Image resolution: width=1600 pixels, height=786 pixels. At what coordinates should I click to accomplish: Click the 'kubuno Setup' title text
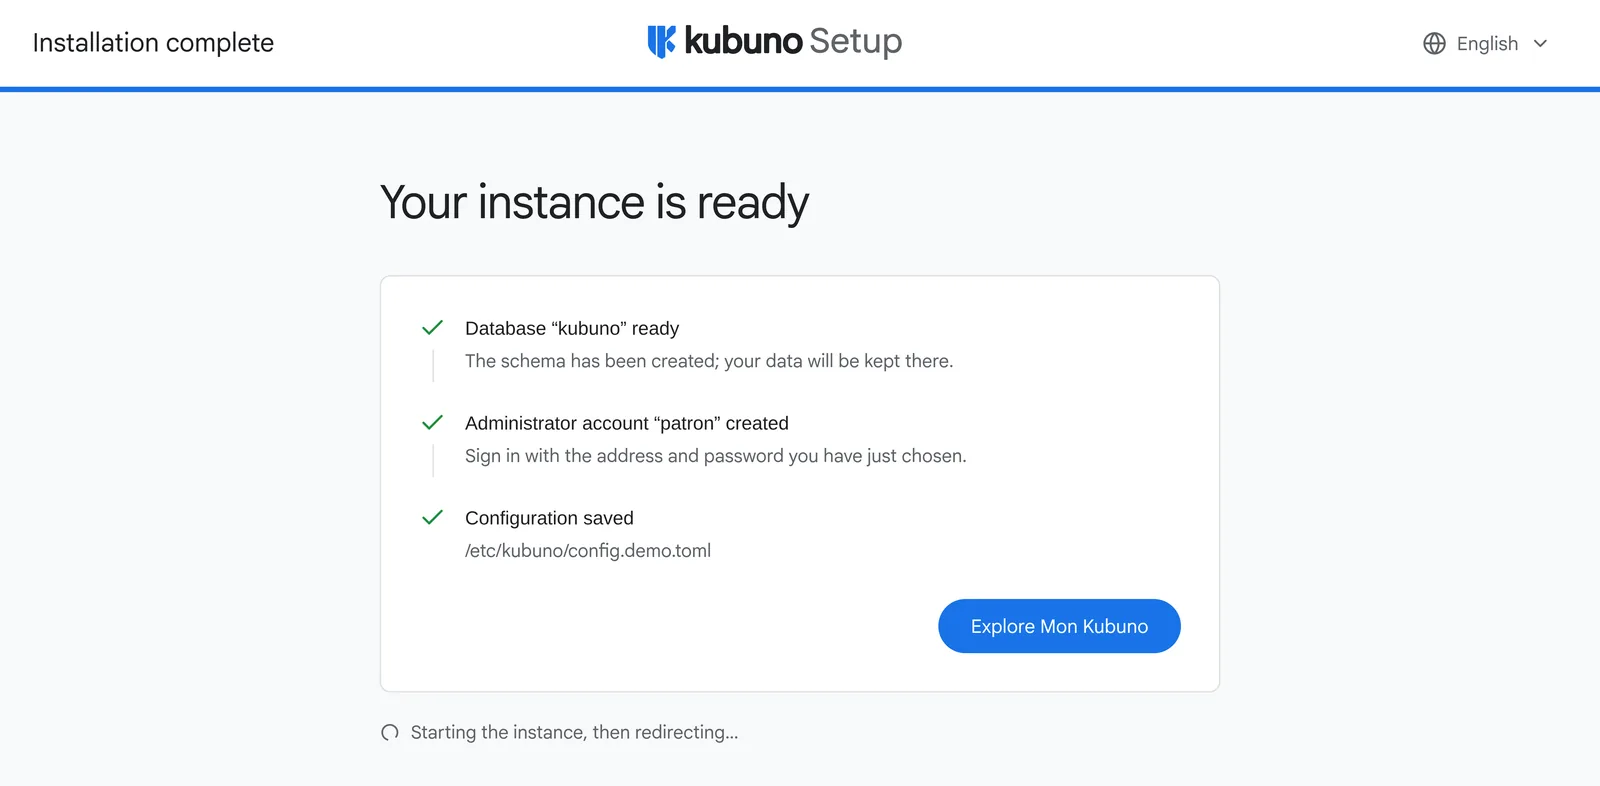pyautogui.click(x=793, y=41)
